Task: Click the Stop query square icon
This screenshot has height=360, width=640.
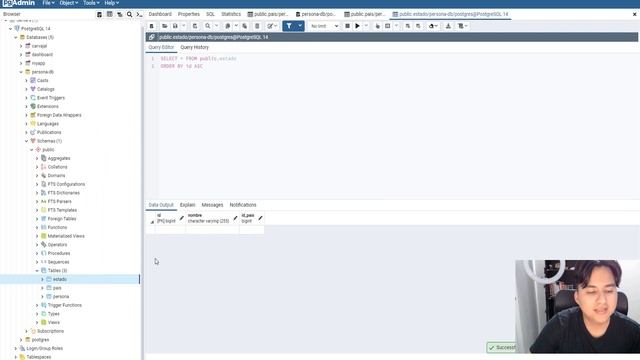Action: tap(347, 26)
